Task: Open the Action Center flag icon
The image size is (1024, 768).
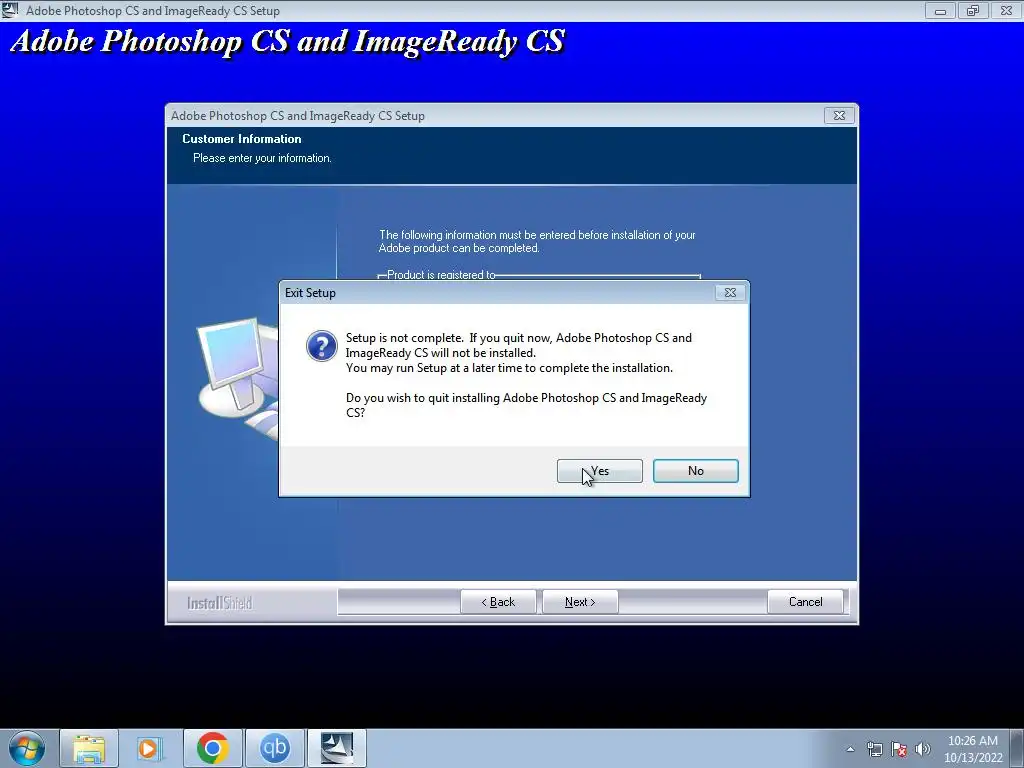Action: click(x=899, y=749)
